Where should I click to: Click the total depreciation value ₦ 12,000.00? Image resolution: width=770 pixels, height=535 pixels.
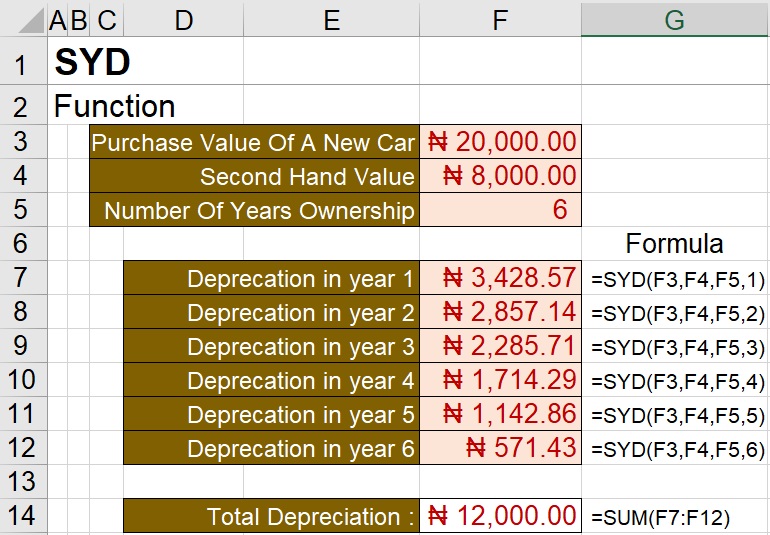[x=501, y=516]
